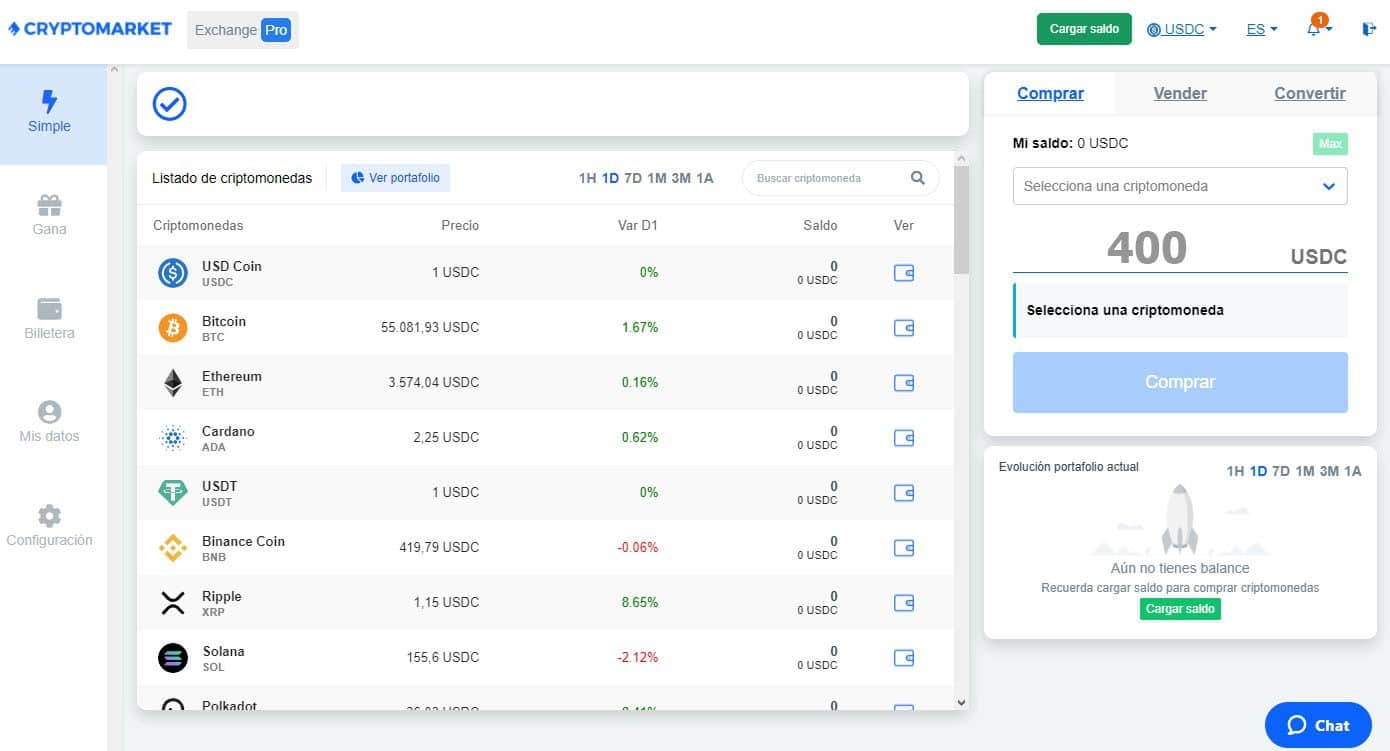The image size is (1390, 751).
Task: Click the CryptoMarket logo
Action: click(x=89, y=29)
